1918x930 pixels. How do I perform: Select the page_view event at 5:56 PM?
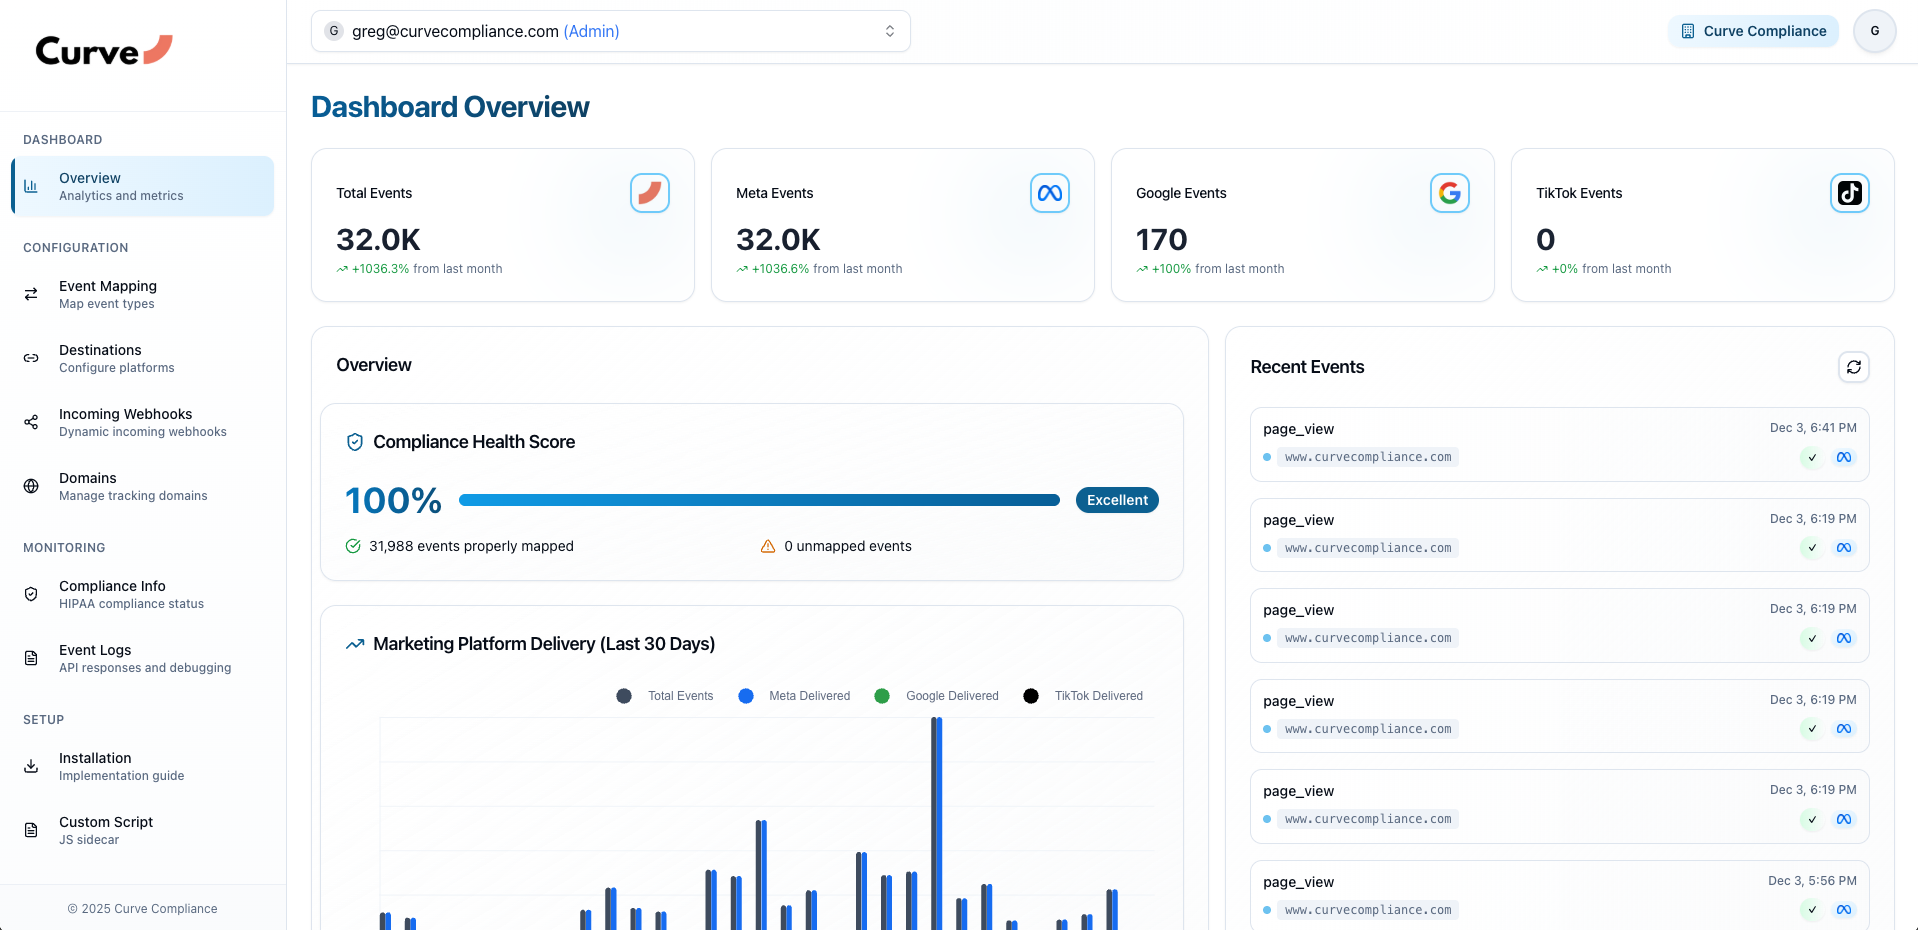pos(1559,895)
